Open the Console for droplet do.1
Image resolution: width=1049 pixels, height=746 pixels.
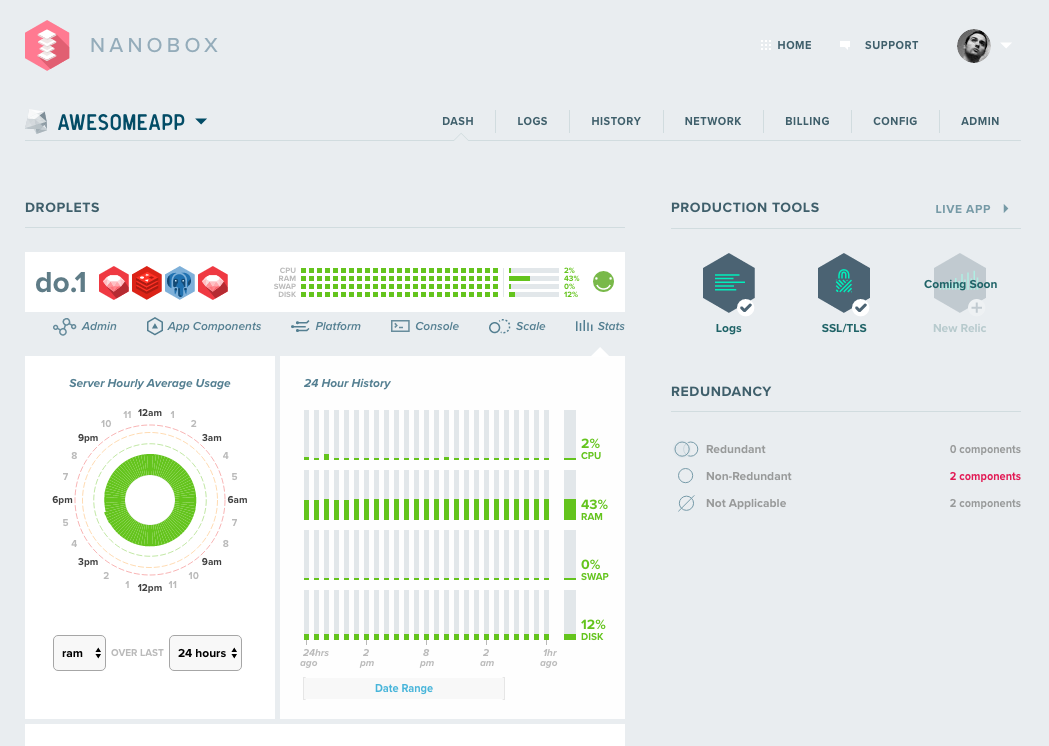[425, 326]
